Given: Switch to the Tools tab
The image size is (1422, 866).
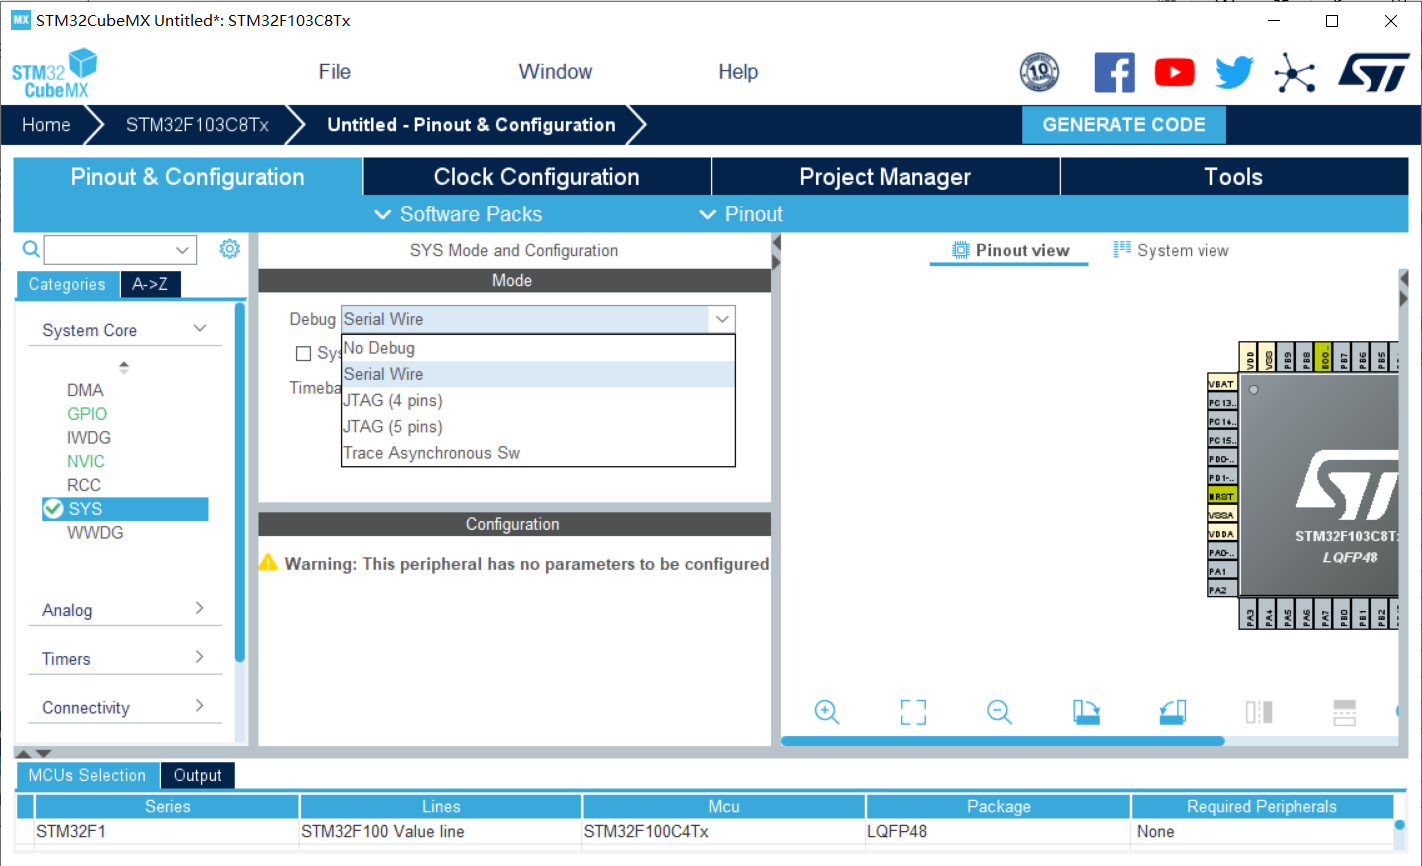Looking at the screenshot, I should point(1234,177).
